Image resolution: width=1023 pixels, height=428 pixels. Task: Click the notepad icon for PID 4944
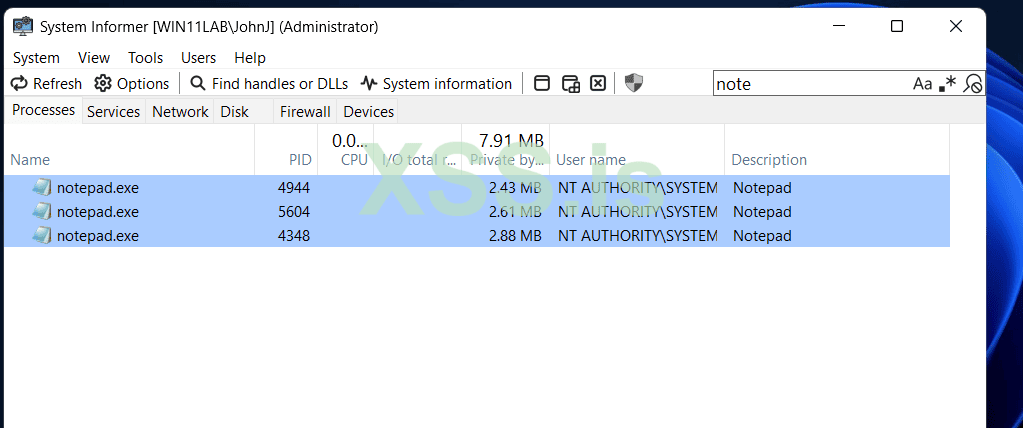(x=42, y=188)
